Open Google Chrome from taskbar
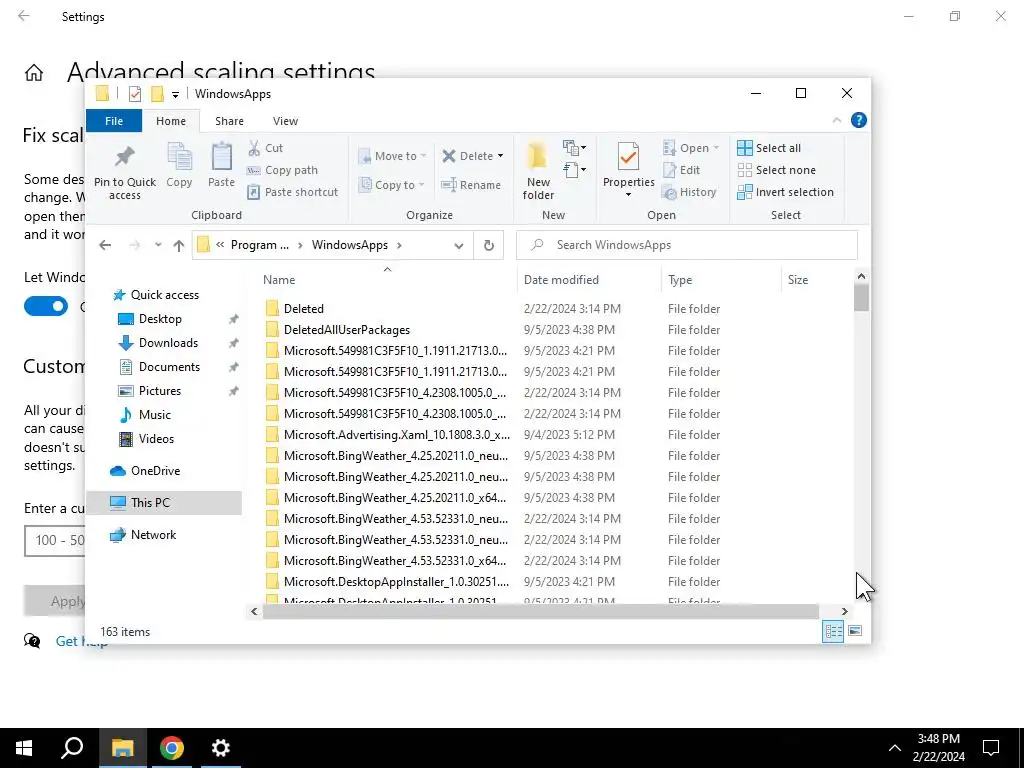The image size is (1024, 768). (x=172, y=748)
